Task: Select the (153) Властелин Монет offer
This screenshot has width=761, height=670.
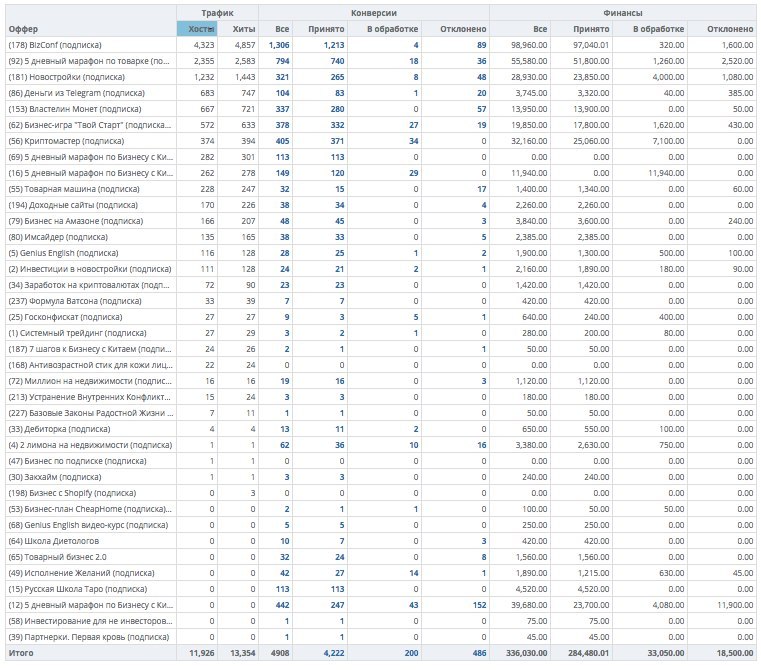Action: (x=75, y=109)
